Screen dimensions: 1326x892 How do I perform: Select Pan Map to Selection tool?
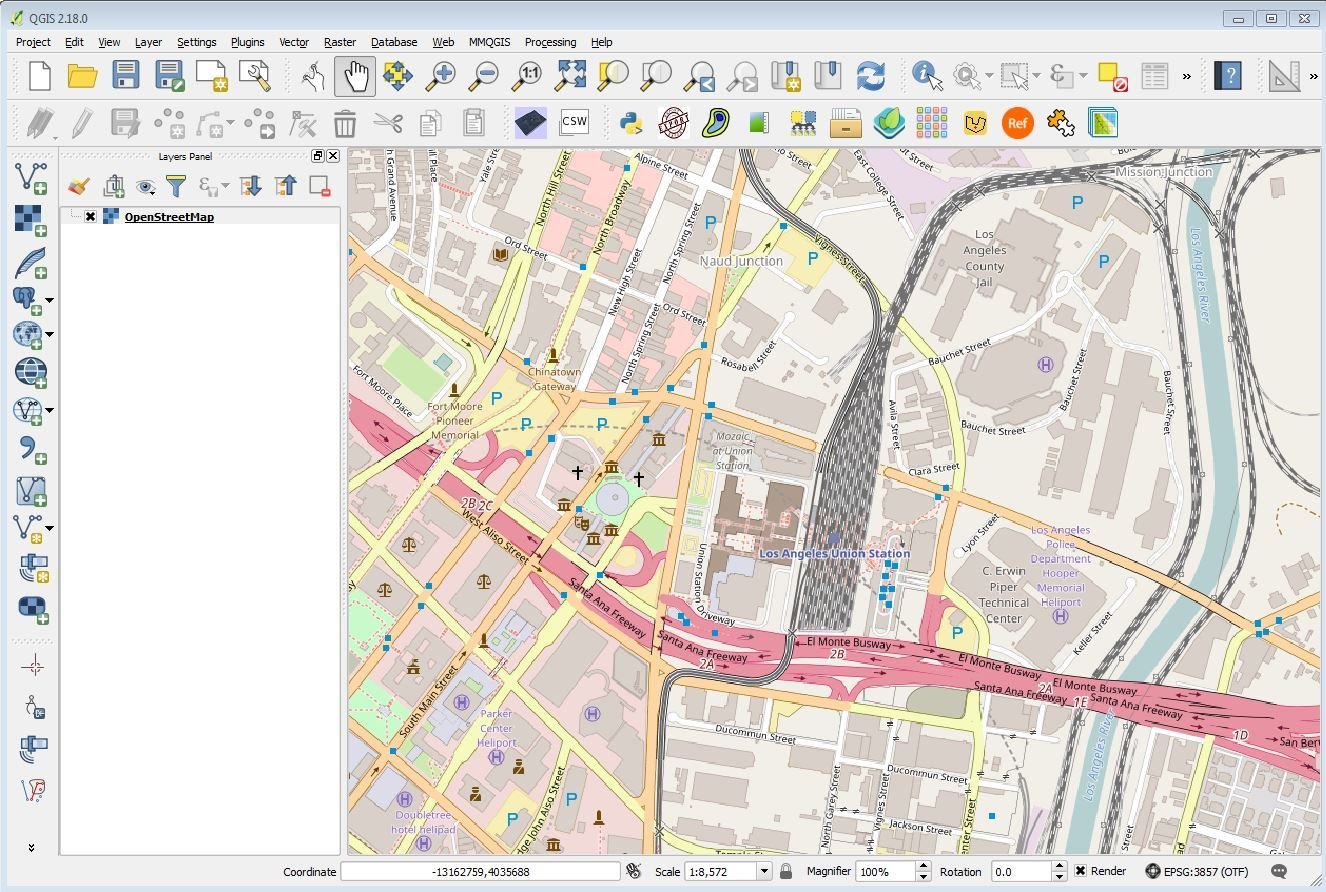click(398, 76)
